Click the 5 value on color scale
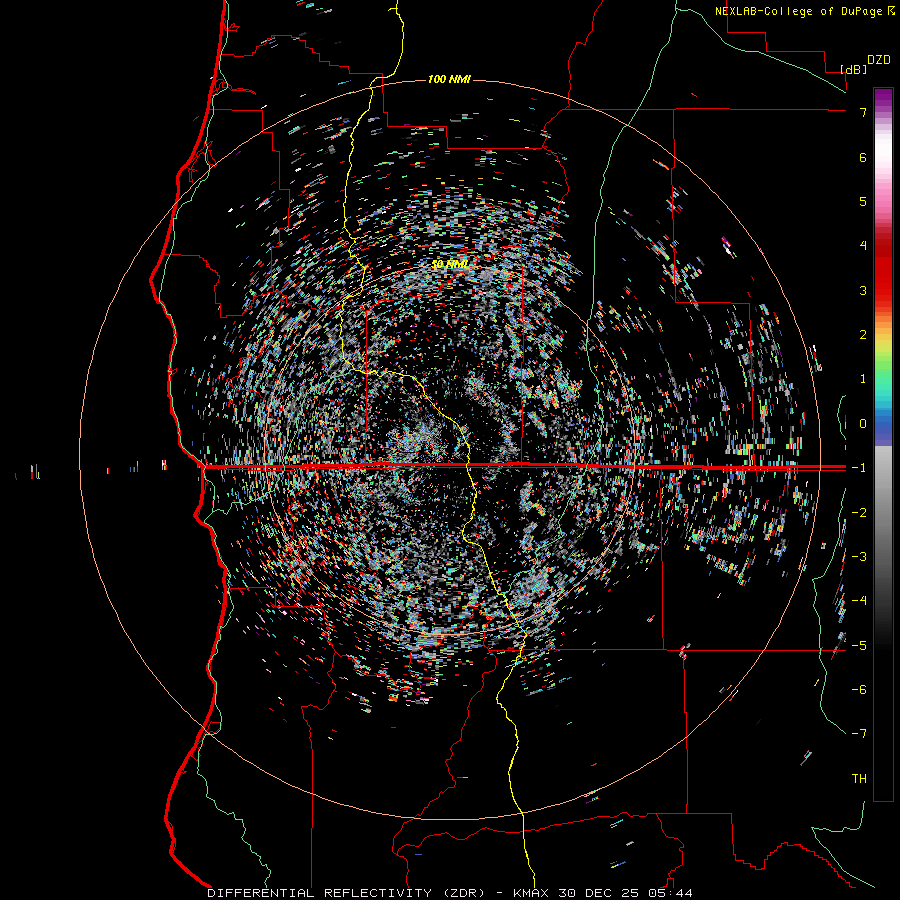The width and height of the screenshot is (900, 900). (x=863, y=201)
